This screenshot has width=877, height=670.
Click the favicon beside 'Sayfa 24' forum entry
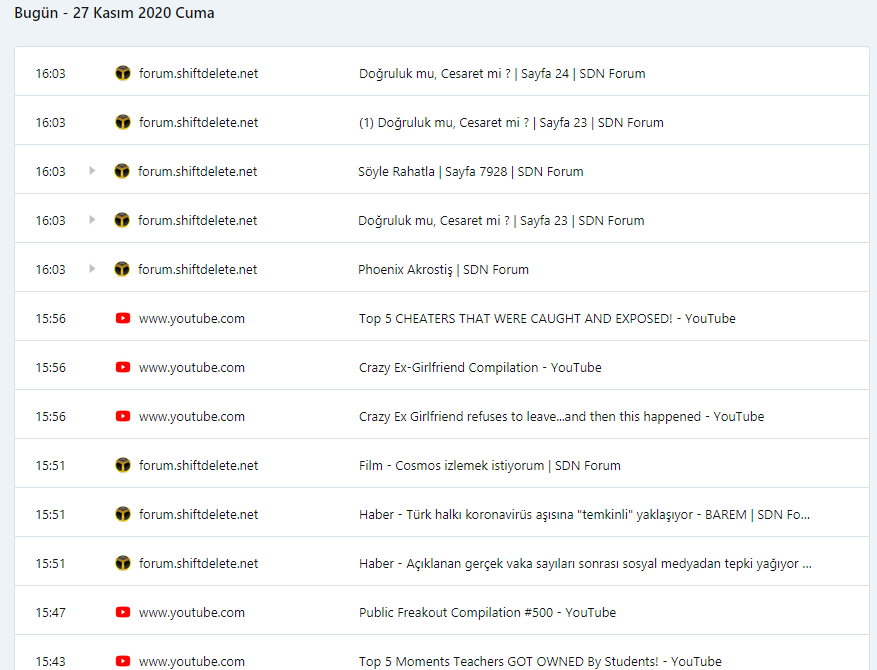click(x=123, y=73)
